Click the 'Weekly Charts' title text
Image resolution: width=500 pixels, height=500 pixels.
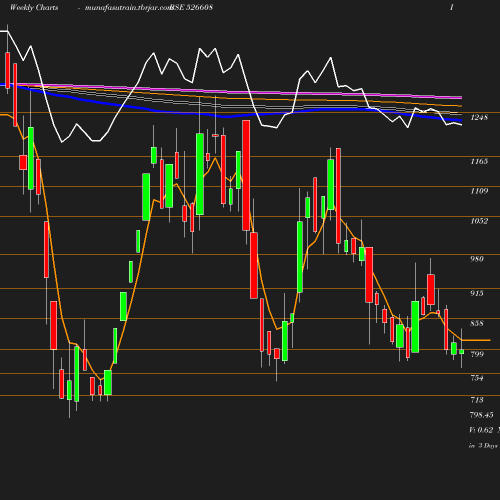[34, 8]
